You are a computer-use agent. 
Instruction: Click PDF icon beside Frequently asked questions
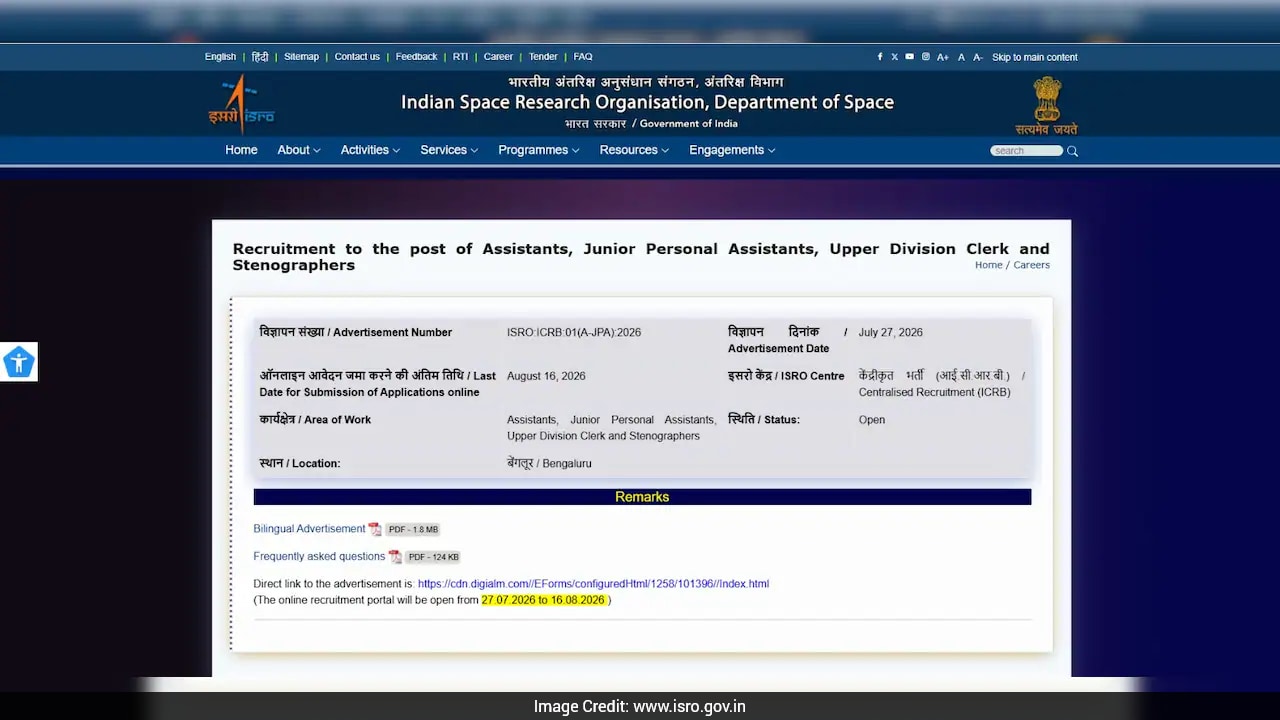coord(395,557)
